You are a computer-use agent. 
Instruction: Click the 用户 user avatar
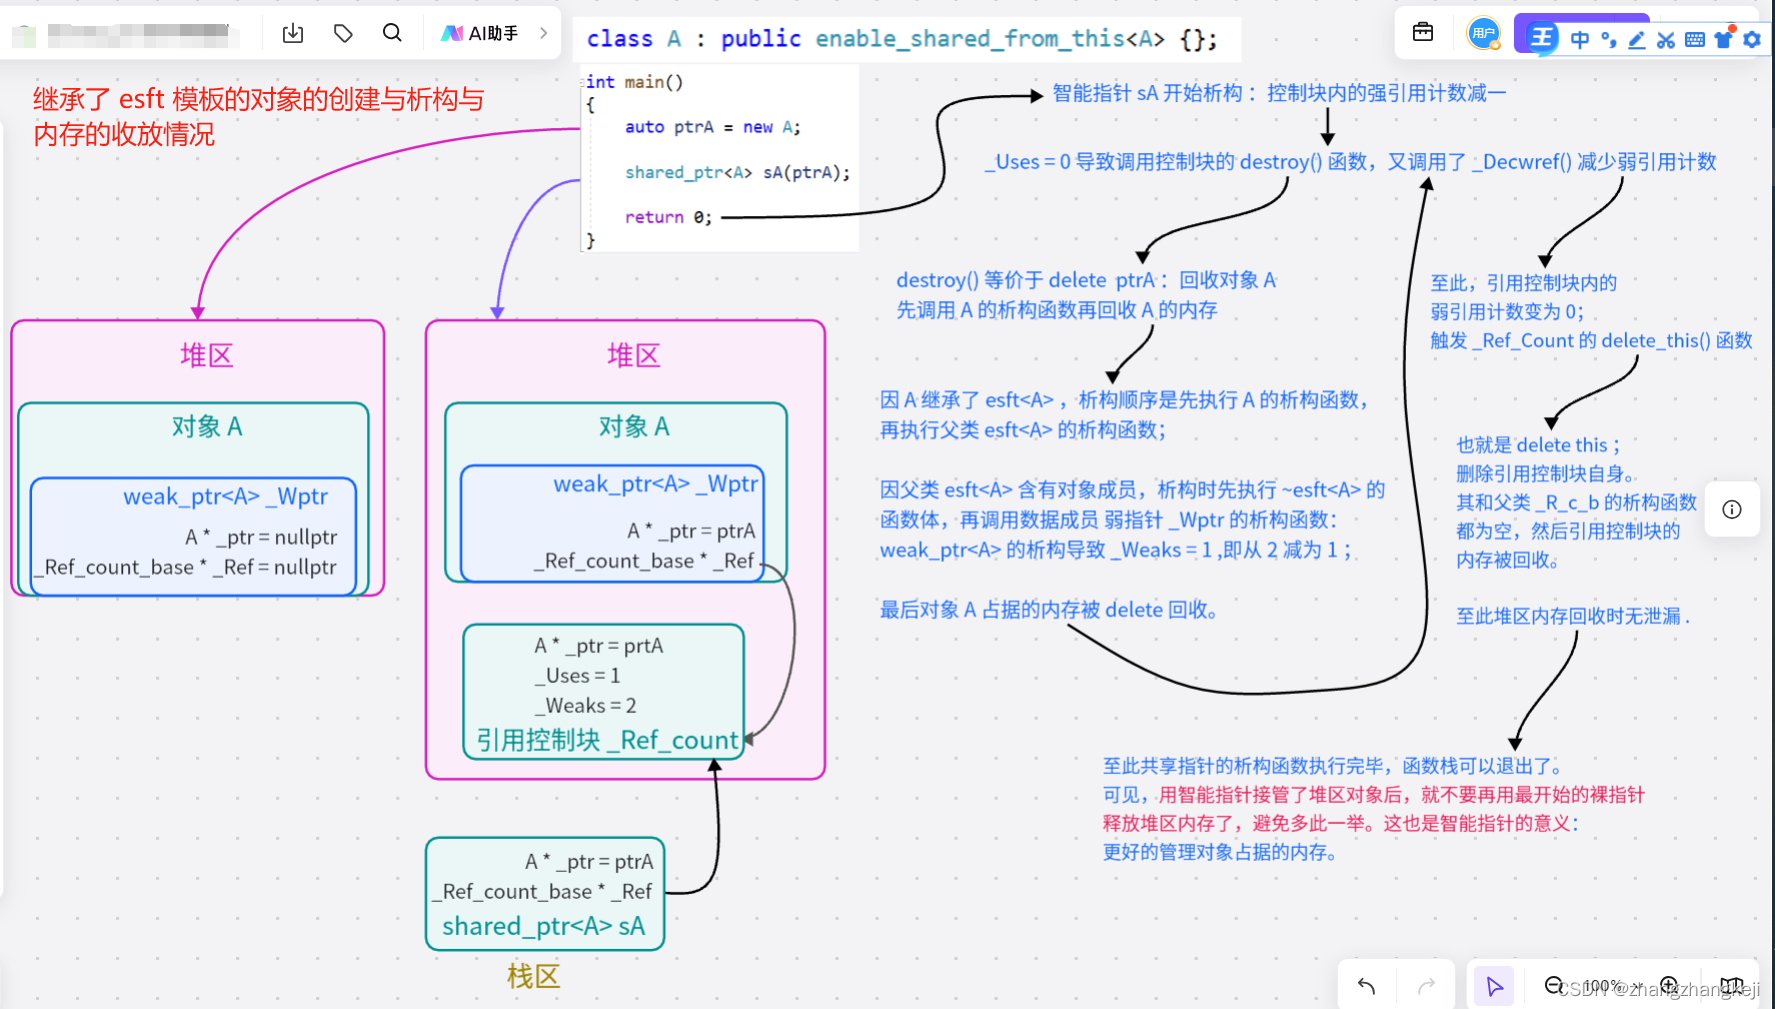click(1483, 33)
